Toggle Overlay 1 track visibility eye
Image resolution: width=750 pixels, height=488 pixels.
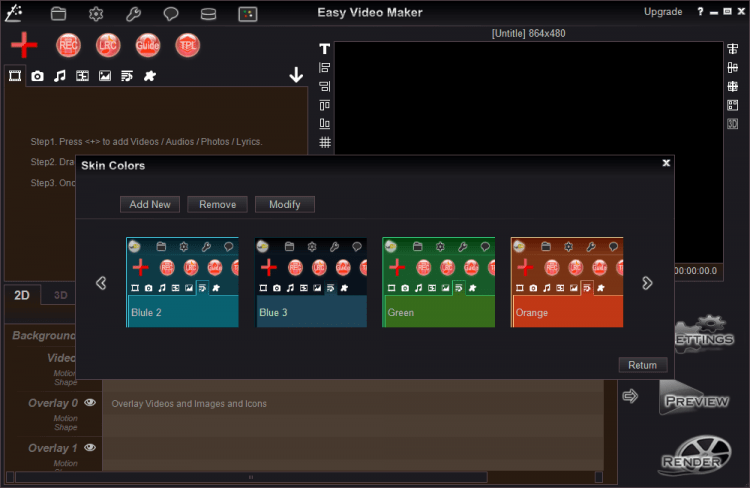[x=90, y=448]
